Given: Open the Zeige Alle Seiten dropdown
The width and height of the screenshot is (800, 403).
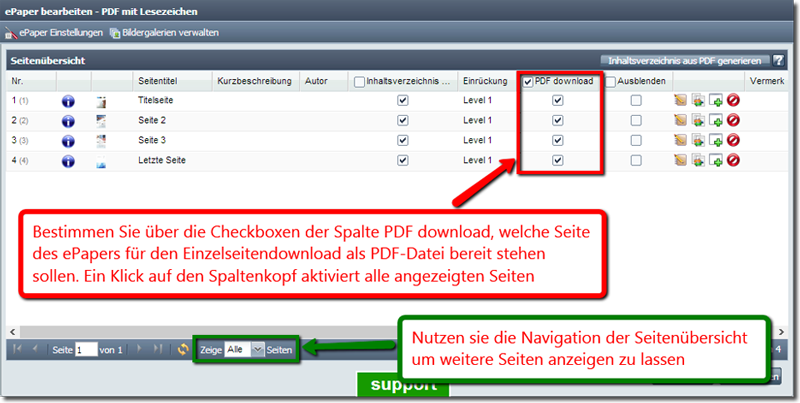Looking at the screenshot, I should click(x=258, y=349).
